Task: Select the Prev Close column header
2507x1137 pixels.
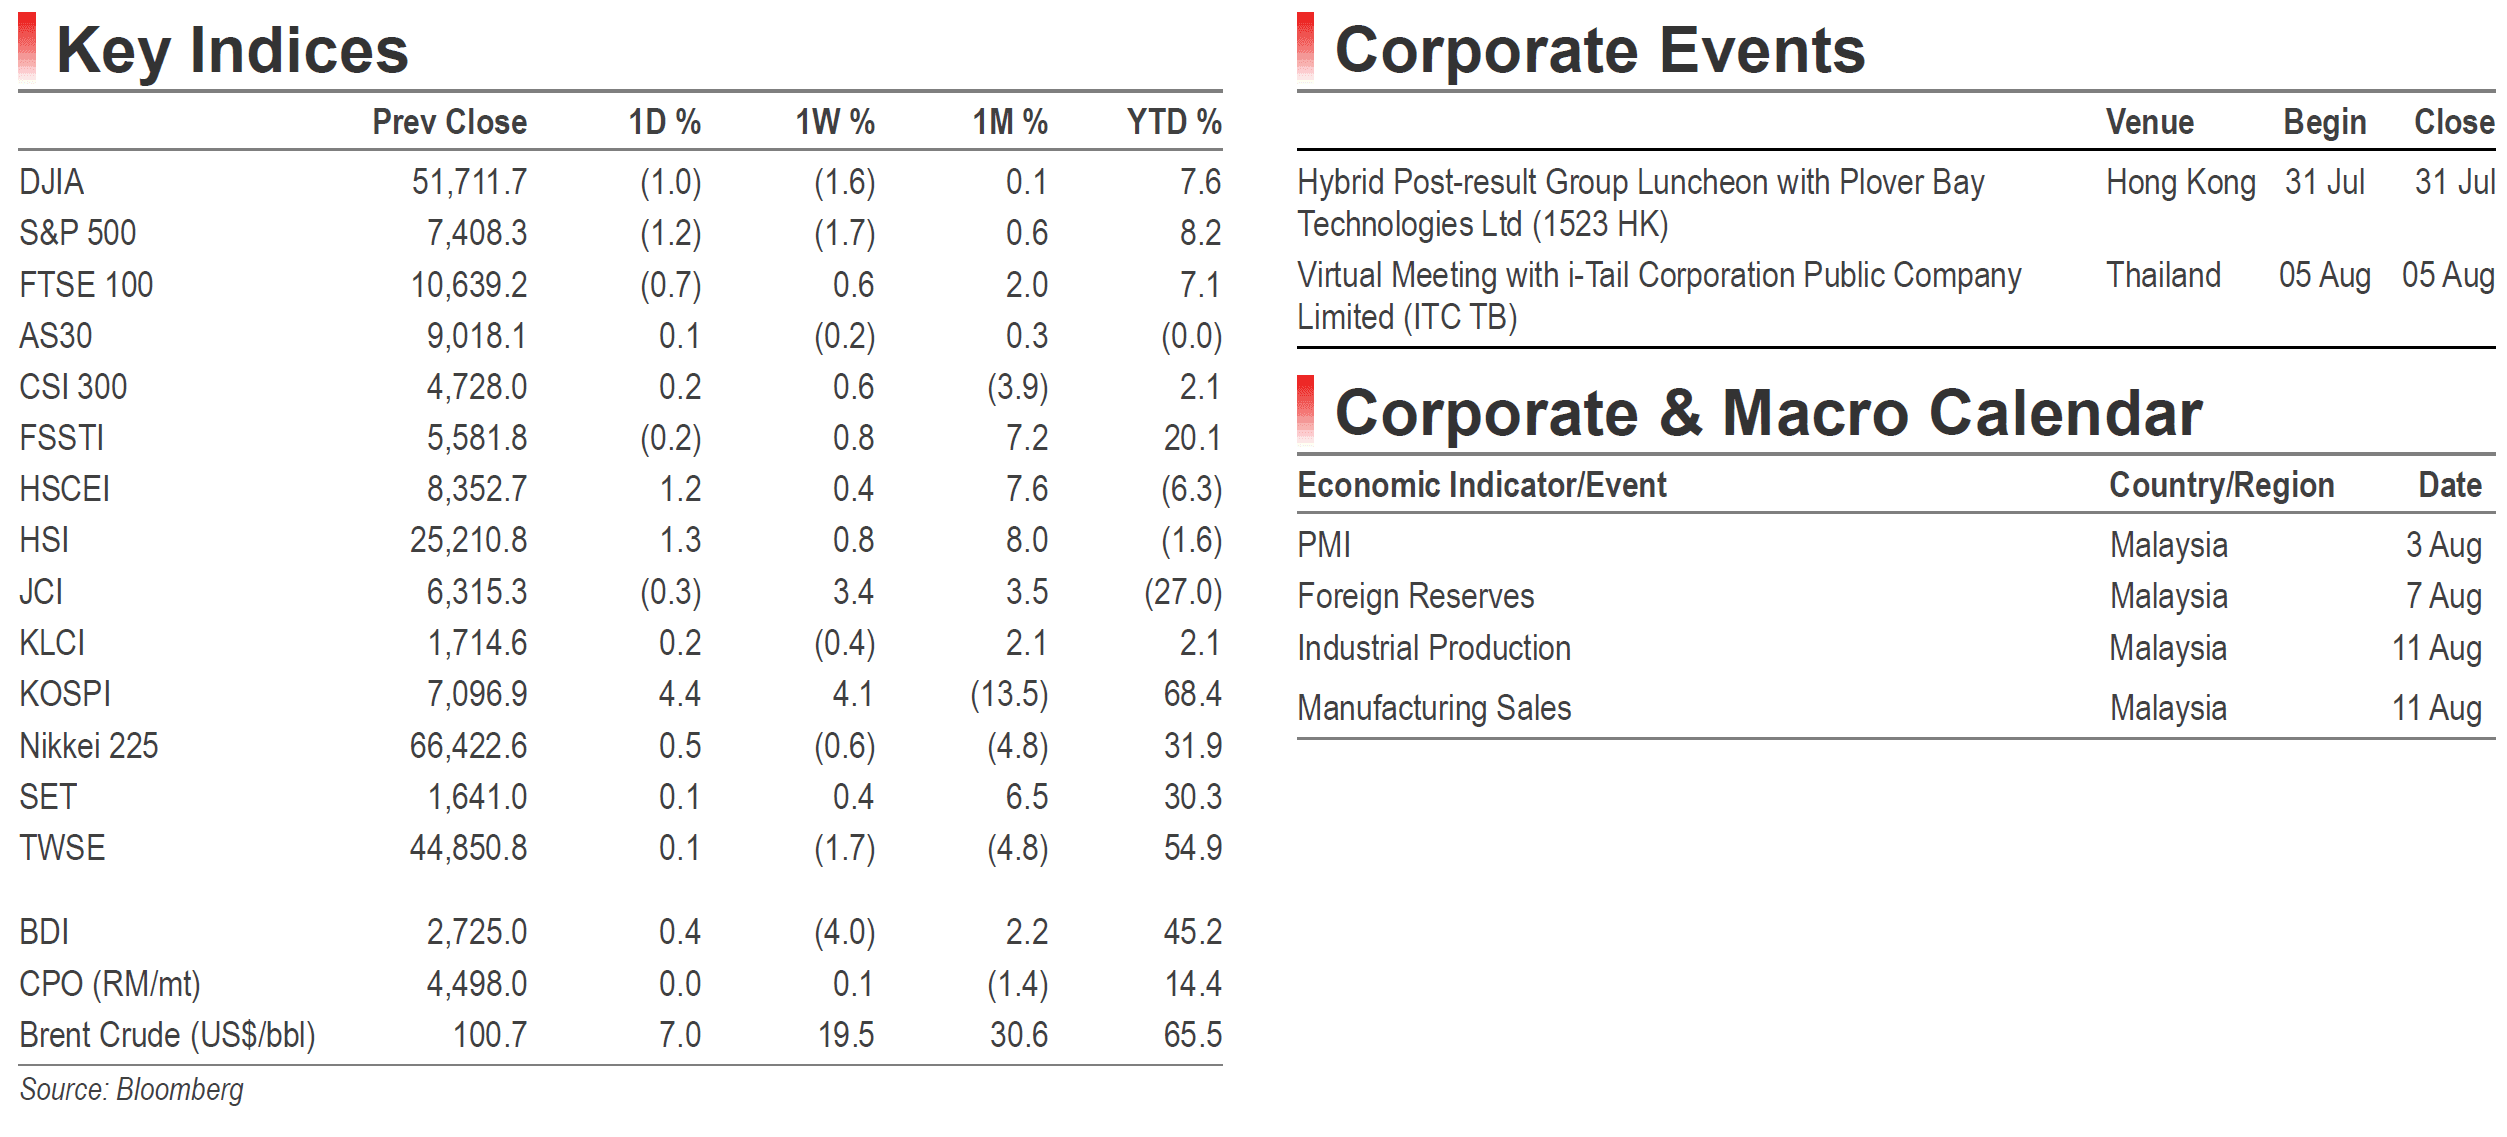Action: click(x=450, y=122)
